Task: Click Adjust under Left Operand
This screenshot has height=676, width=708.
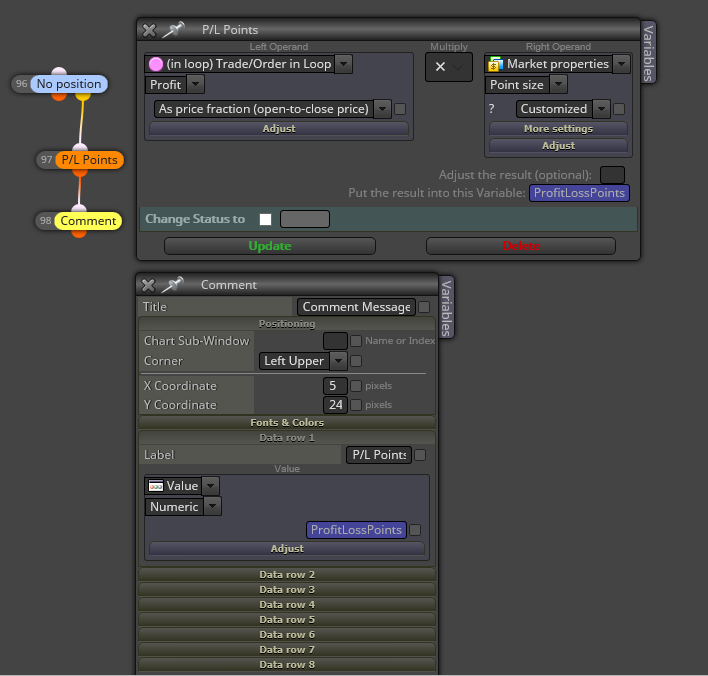Action: [x=279, y=129]
